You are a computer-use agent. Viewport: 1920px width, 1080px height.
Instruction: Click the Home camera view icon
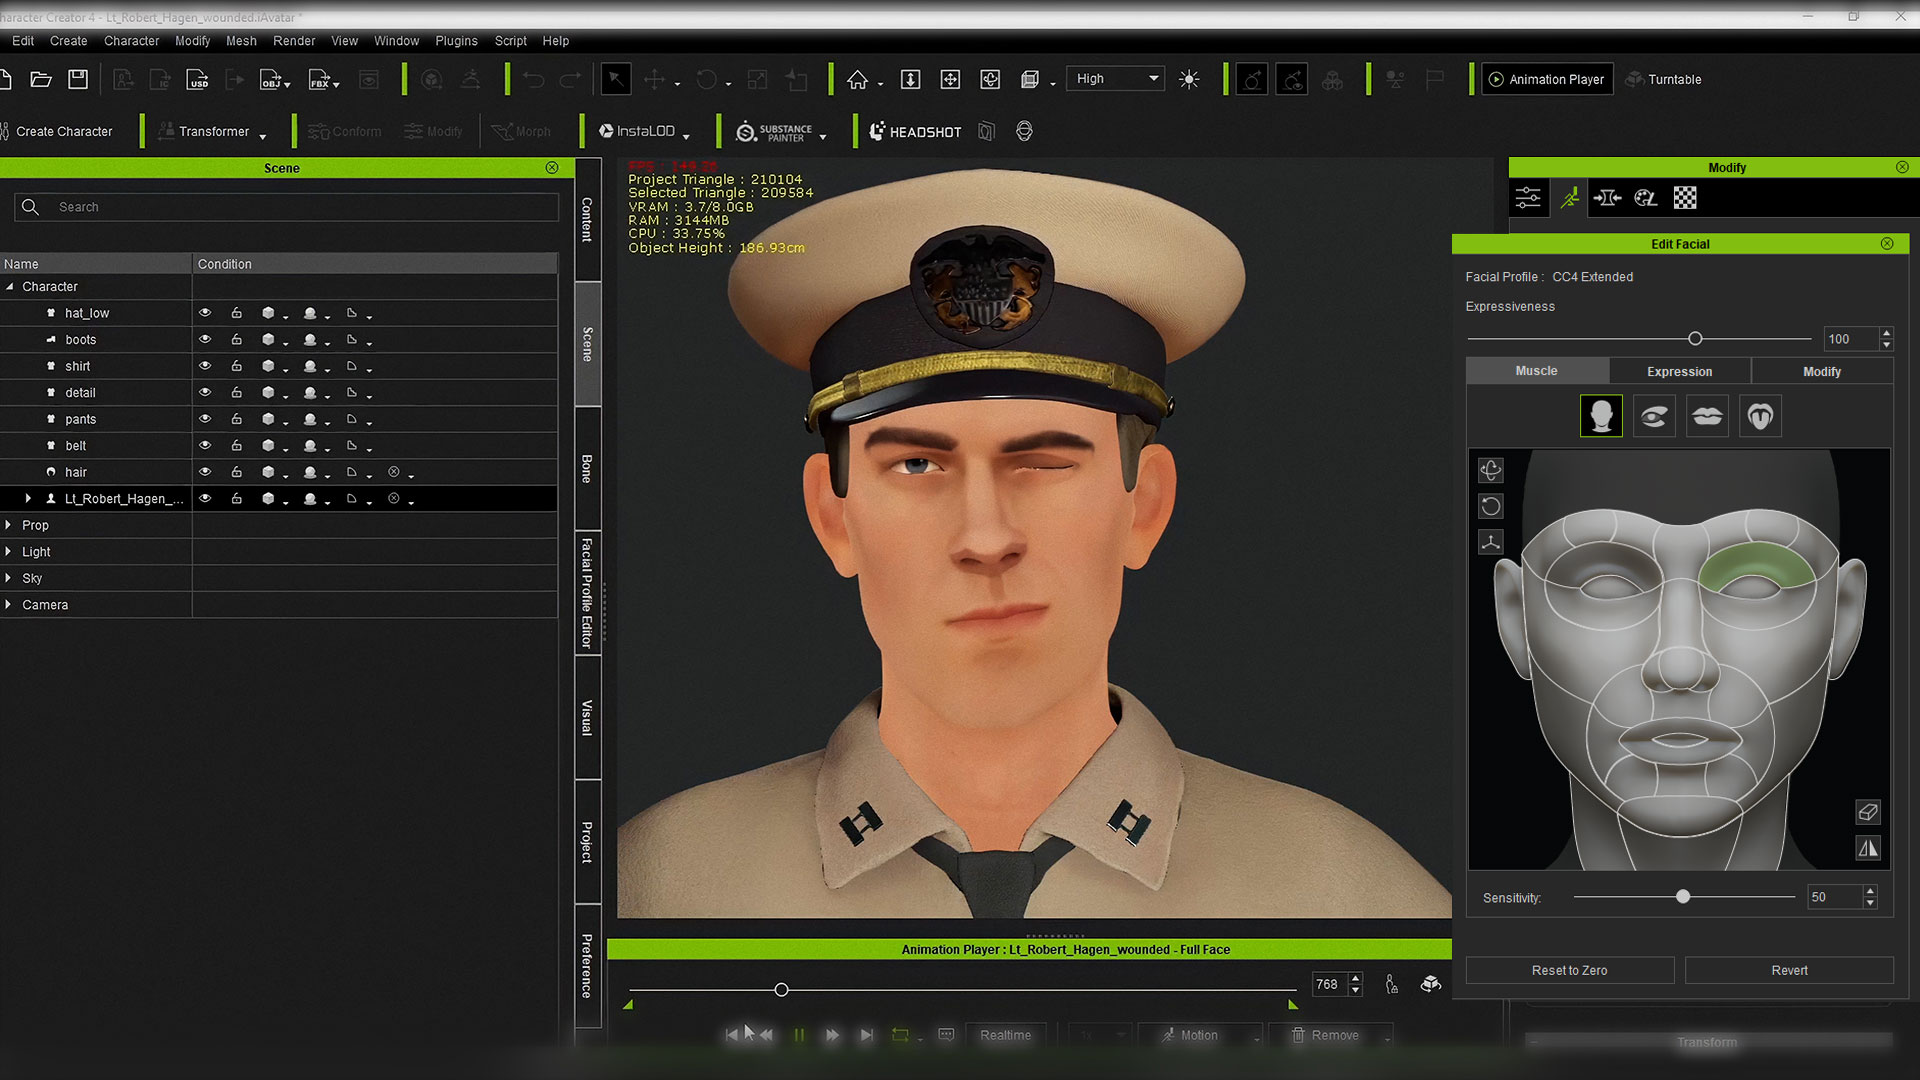pyautogui.click(x=857, y=79)
